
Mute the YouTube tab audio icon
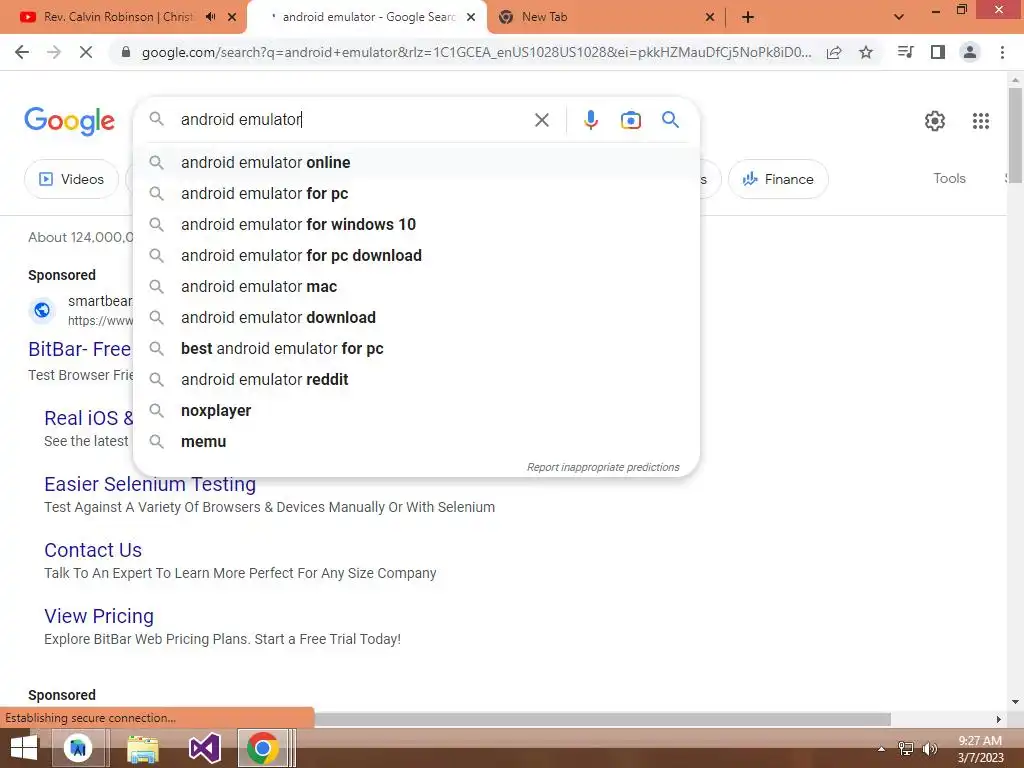210,17
